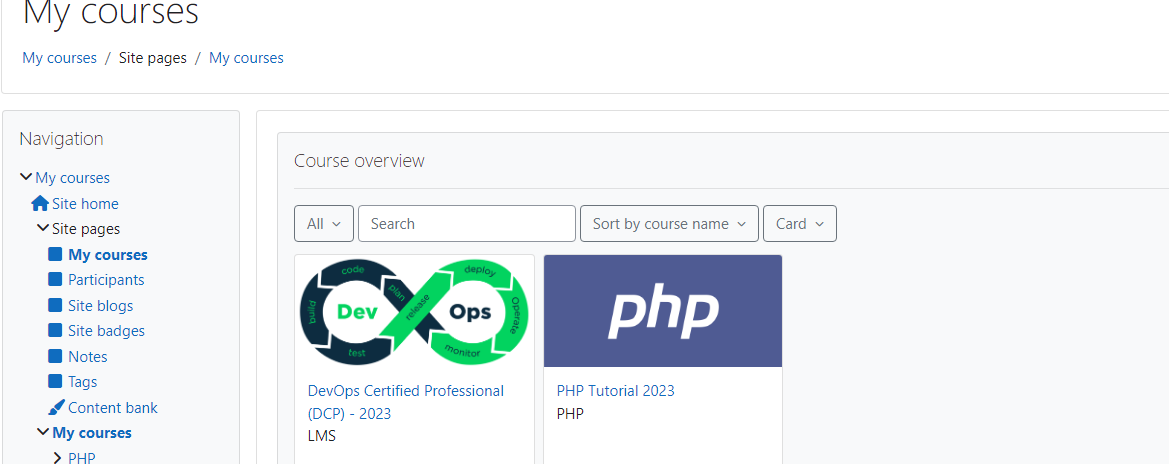Screen dimensions: 1169x464
Task: Open the Card view dropdown
Action: [799, 224]
